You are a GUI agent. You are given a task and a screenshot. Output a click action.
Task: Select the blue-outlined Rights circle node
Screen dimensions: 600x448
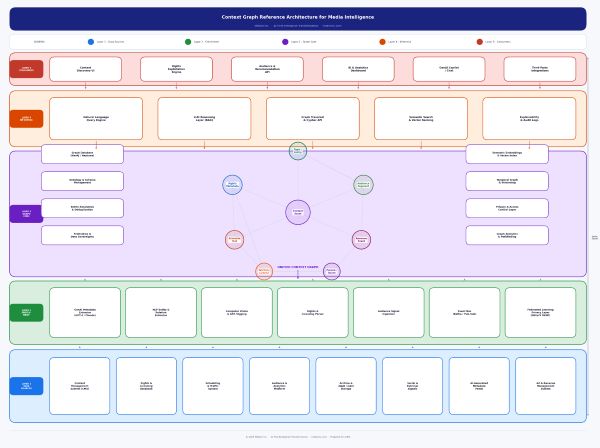[x=232, y=185]
